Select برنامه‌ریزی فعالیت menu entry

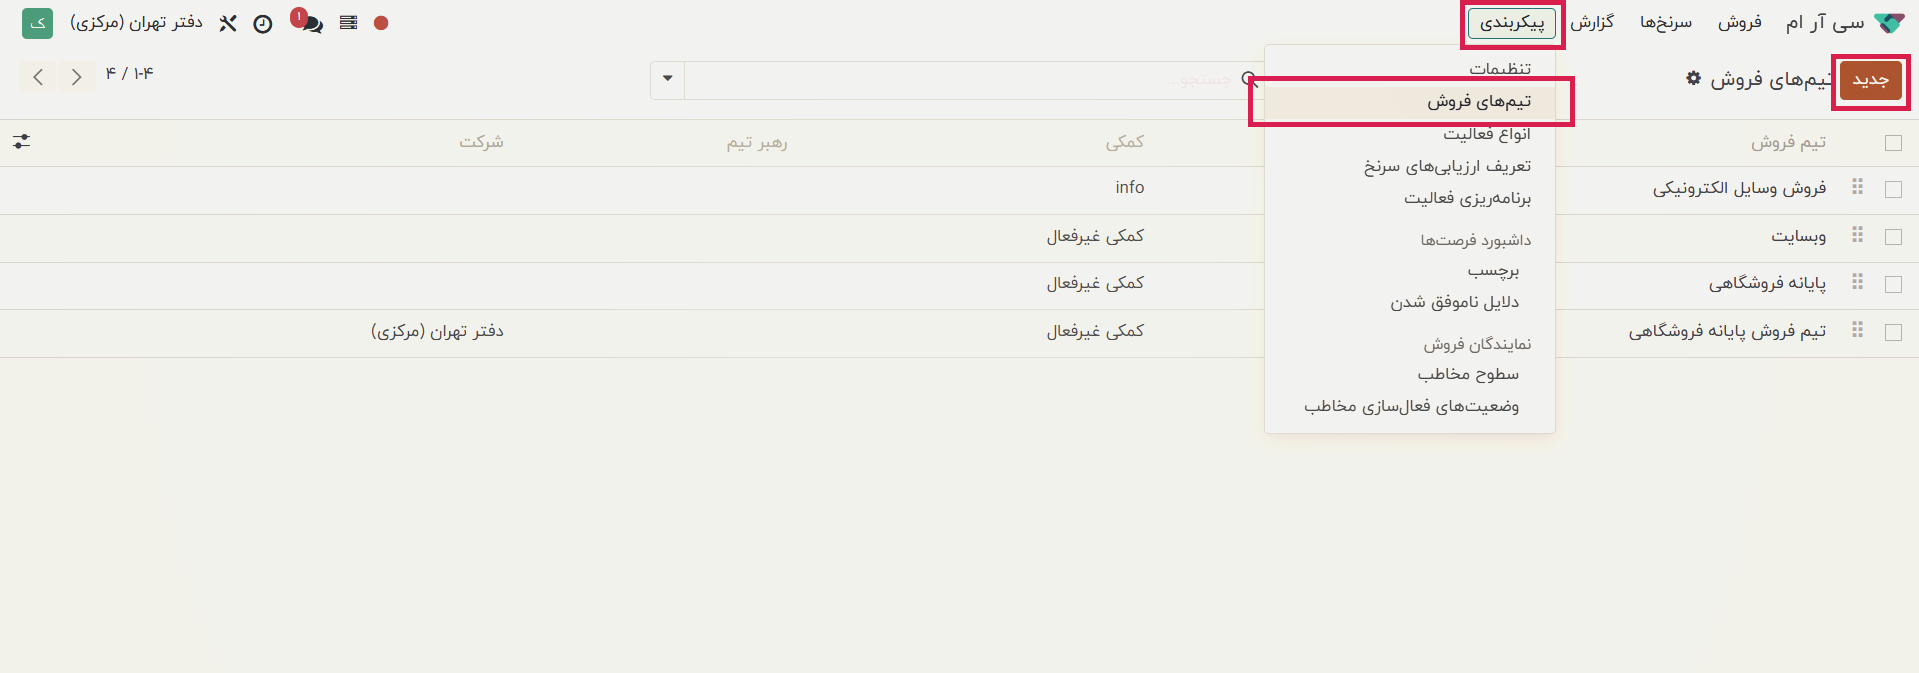tap(1410, 198)
